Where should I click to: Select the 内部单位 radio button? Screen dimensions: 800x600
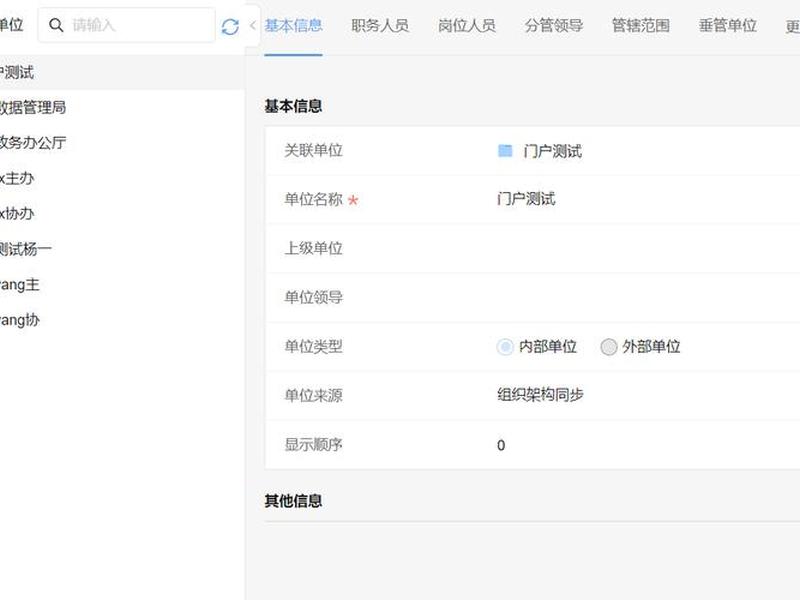[x=505, y=347]
